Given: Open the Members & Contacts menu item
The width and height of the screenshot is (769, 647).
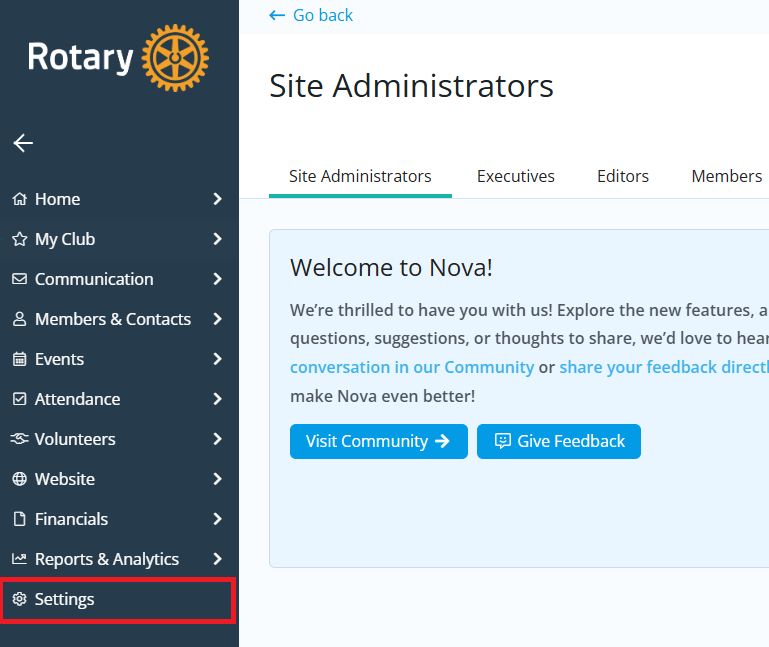Looking at the screenshot, I should coord(118,319).
